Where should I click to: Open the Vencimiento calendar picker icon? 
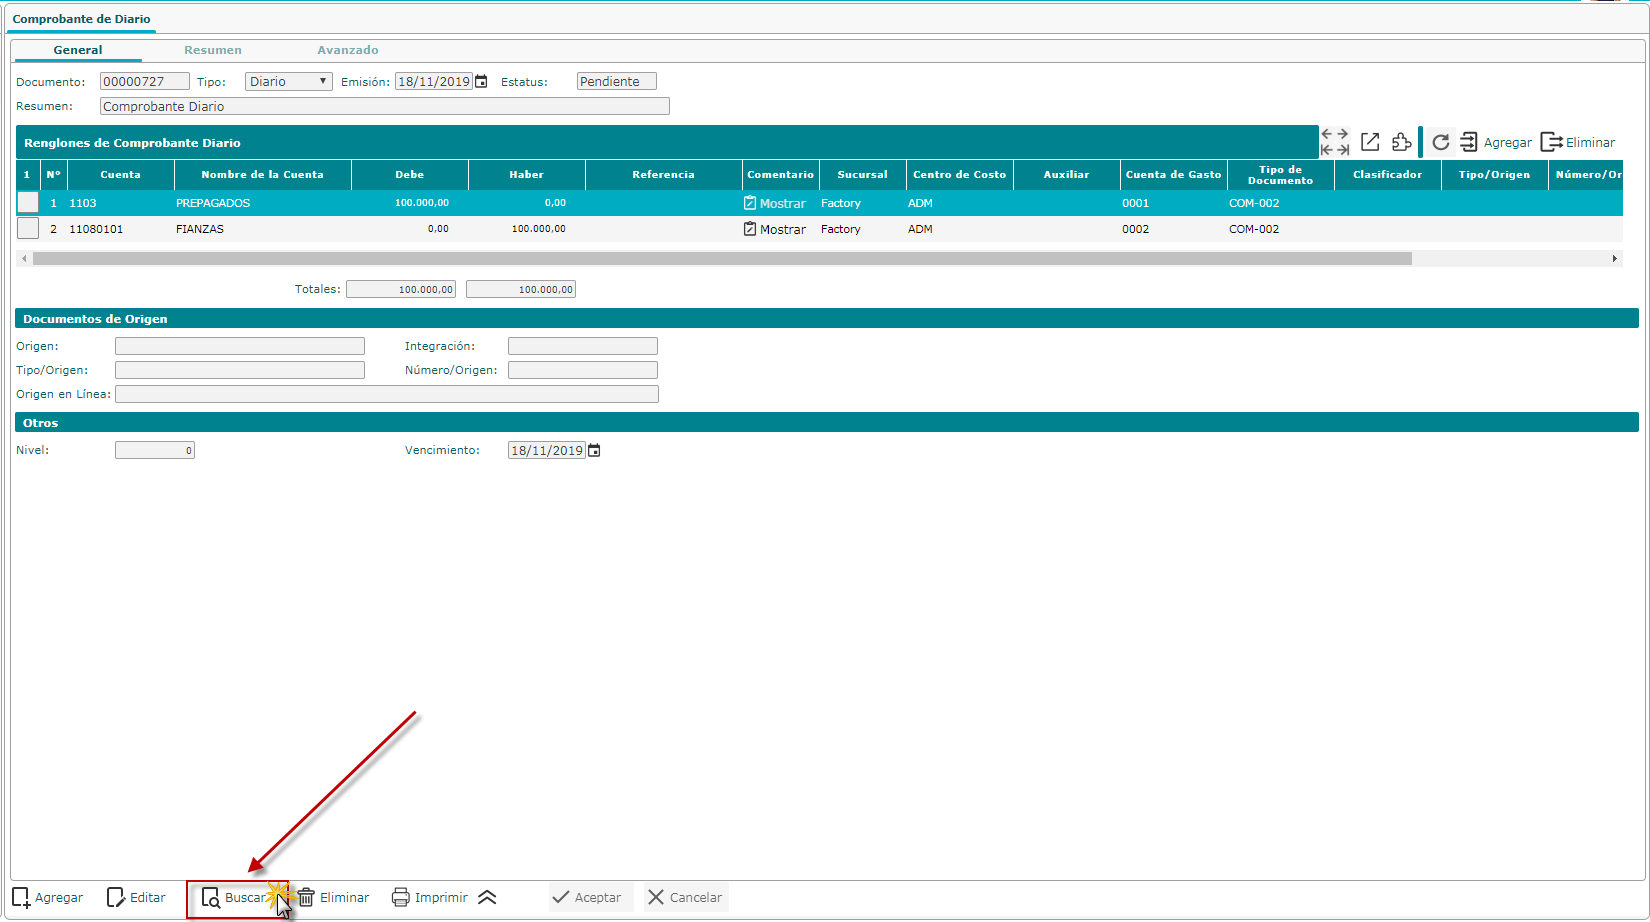(x=594, y=451)
